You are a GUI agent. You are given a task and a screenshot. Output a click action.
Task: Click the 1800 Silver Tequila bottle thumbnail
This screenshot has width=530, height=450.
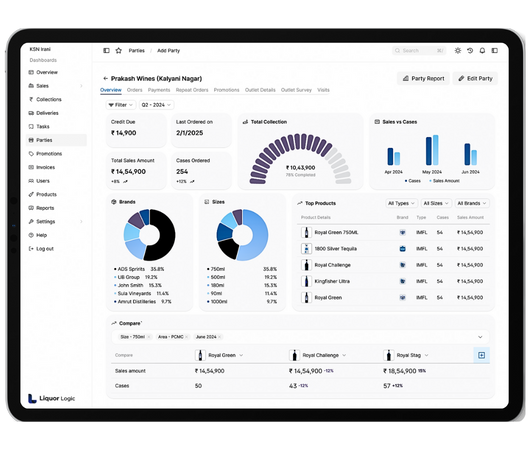point(306,249)
